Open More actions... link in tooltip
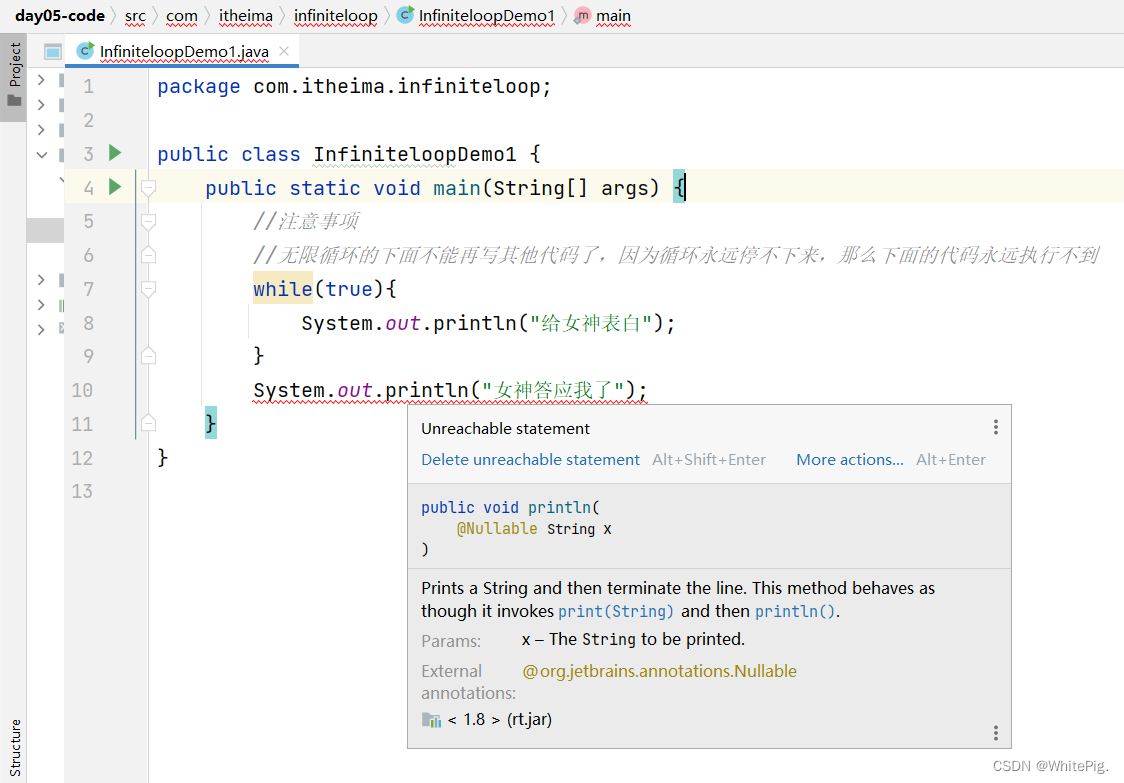Screen dimensions: 1124x783 [x=849, y=460]
